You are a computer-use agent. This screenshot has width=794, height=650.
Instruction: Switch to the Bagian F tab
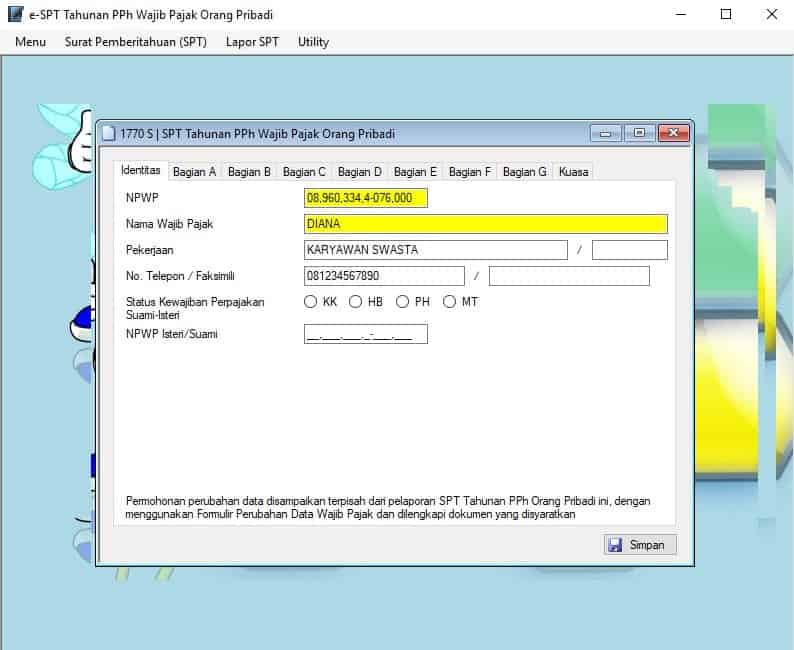[470, 172]
